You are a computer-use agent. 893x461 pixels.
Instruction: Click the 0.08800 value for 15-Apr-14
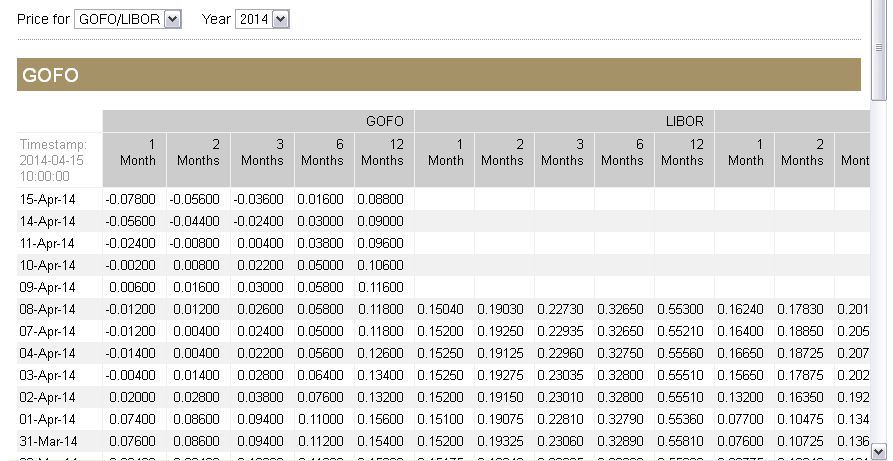pos(380,199)
